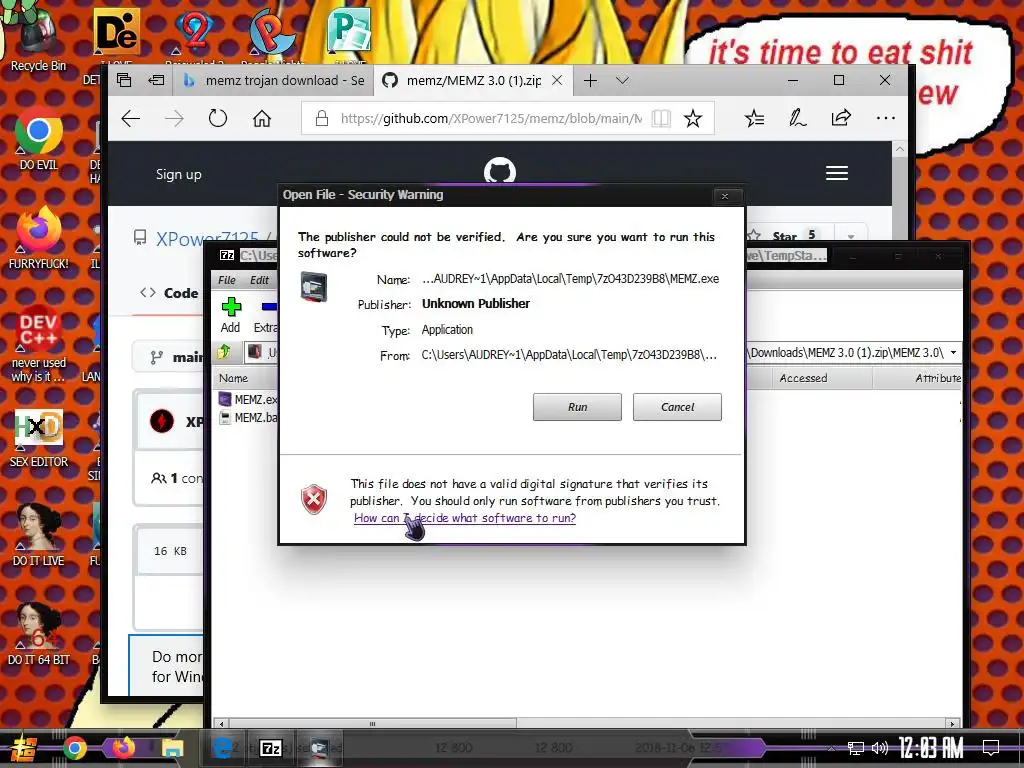Open the notification center icon
The width and height of the screenshot is (1024, 768).
point(991,748)
